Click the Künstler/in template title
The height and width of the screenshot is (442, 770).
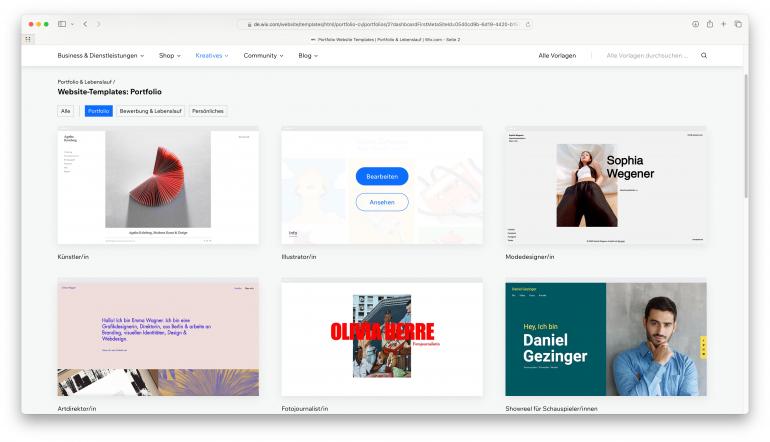73,257
